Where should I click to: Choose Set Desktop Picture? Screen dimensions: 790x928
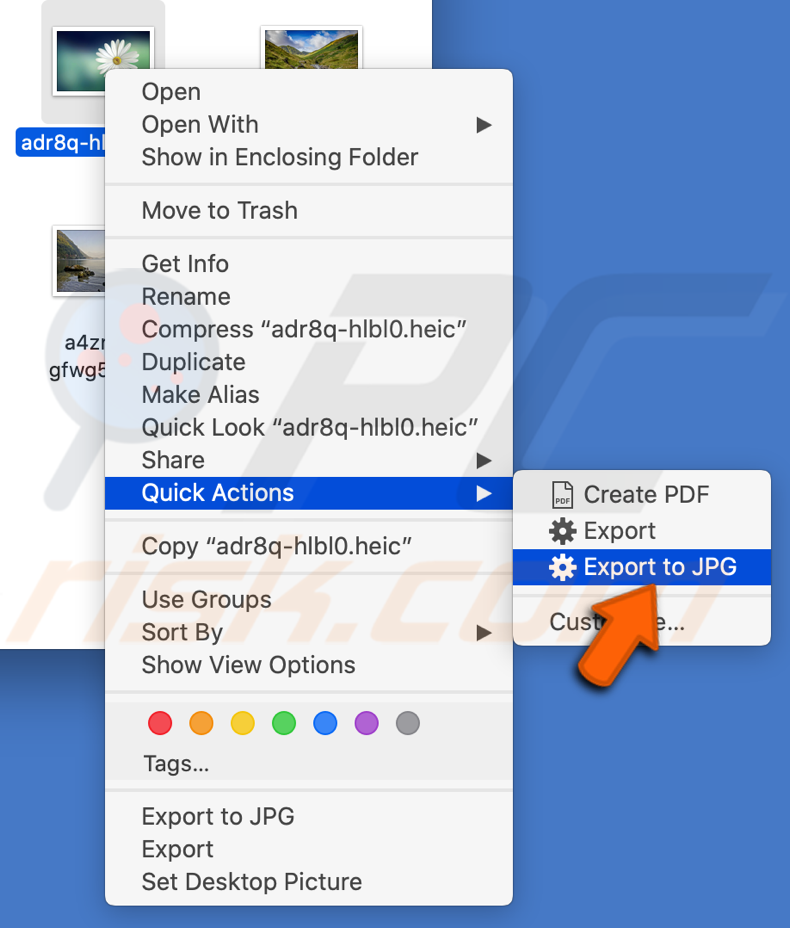coord(309,882)
